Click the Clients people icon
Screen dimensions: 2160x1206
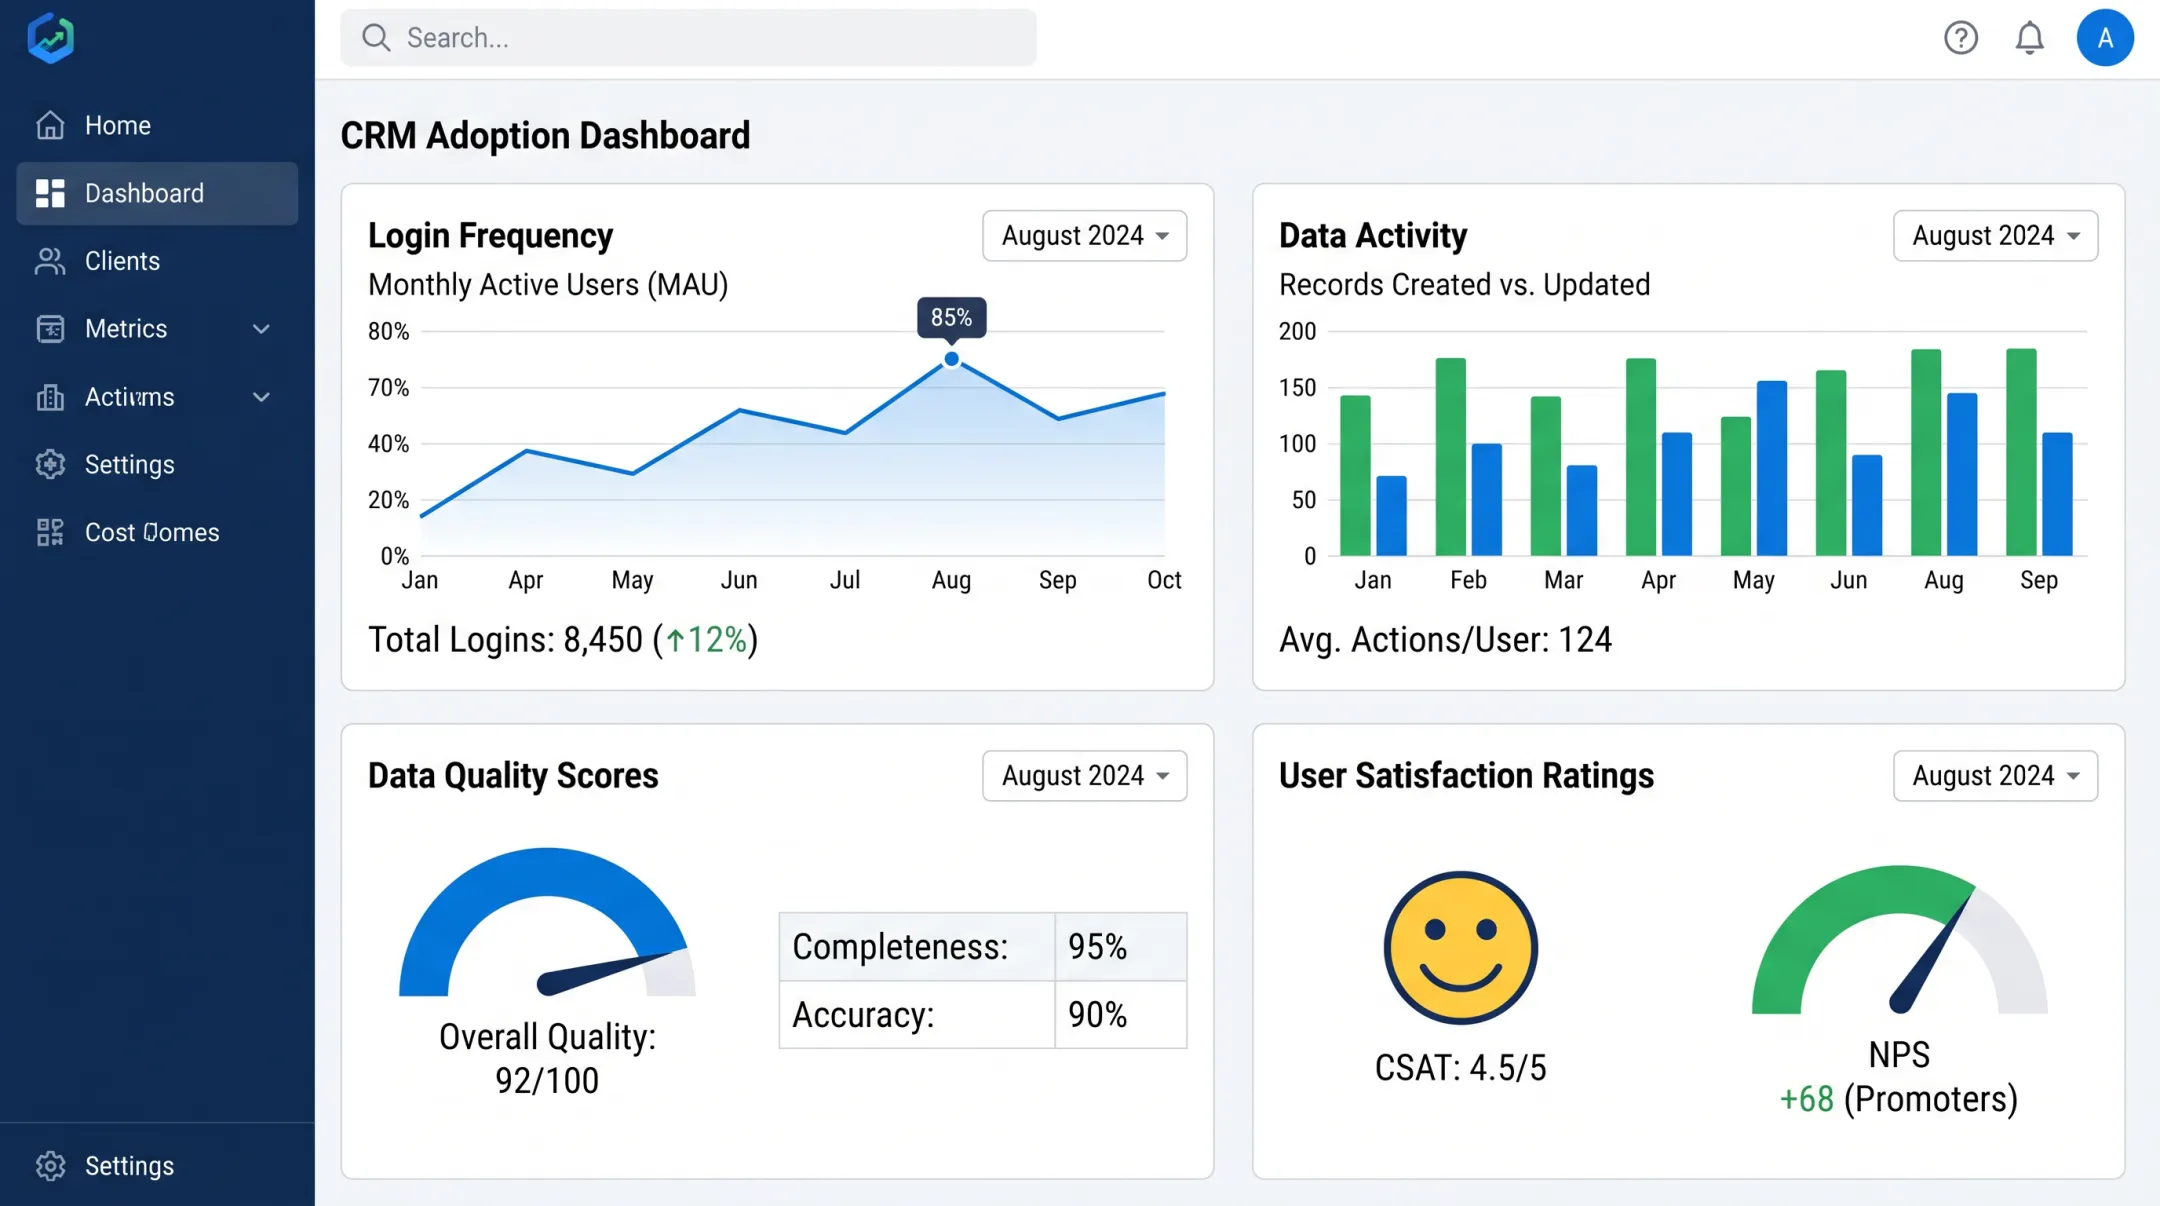(x=50, y=261)
